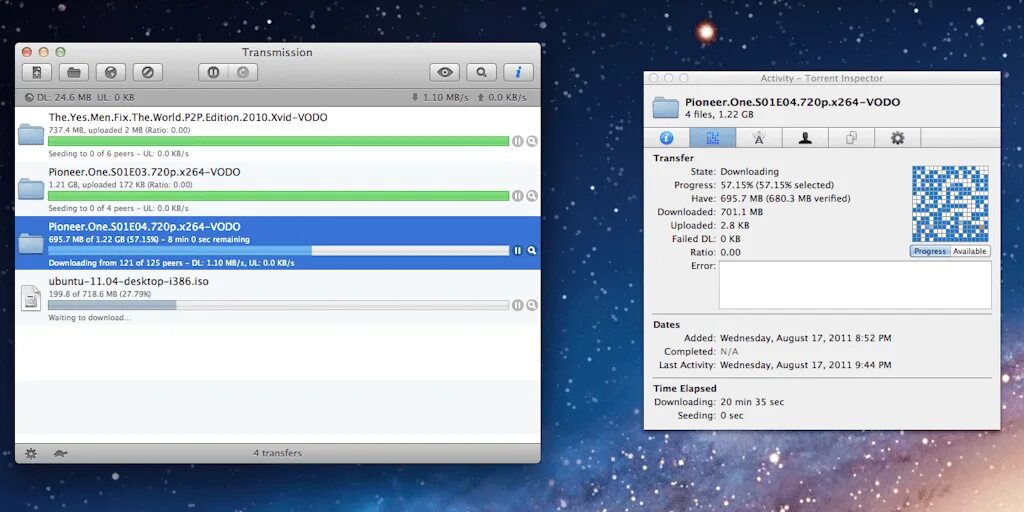Click the ubuntu-11.04 progress bar
The height and width of the screenshot is (512, 1024).
pyautogui.click(x=278, y=305)
